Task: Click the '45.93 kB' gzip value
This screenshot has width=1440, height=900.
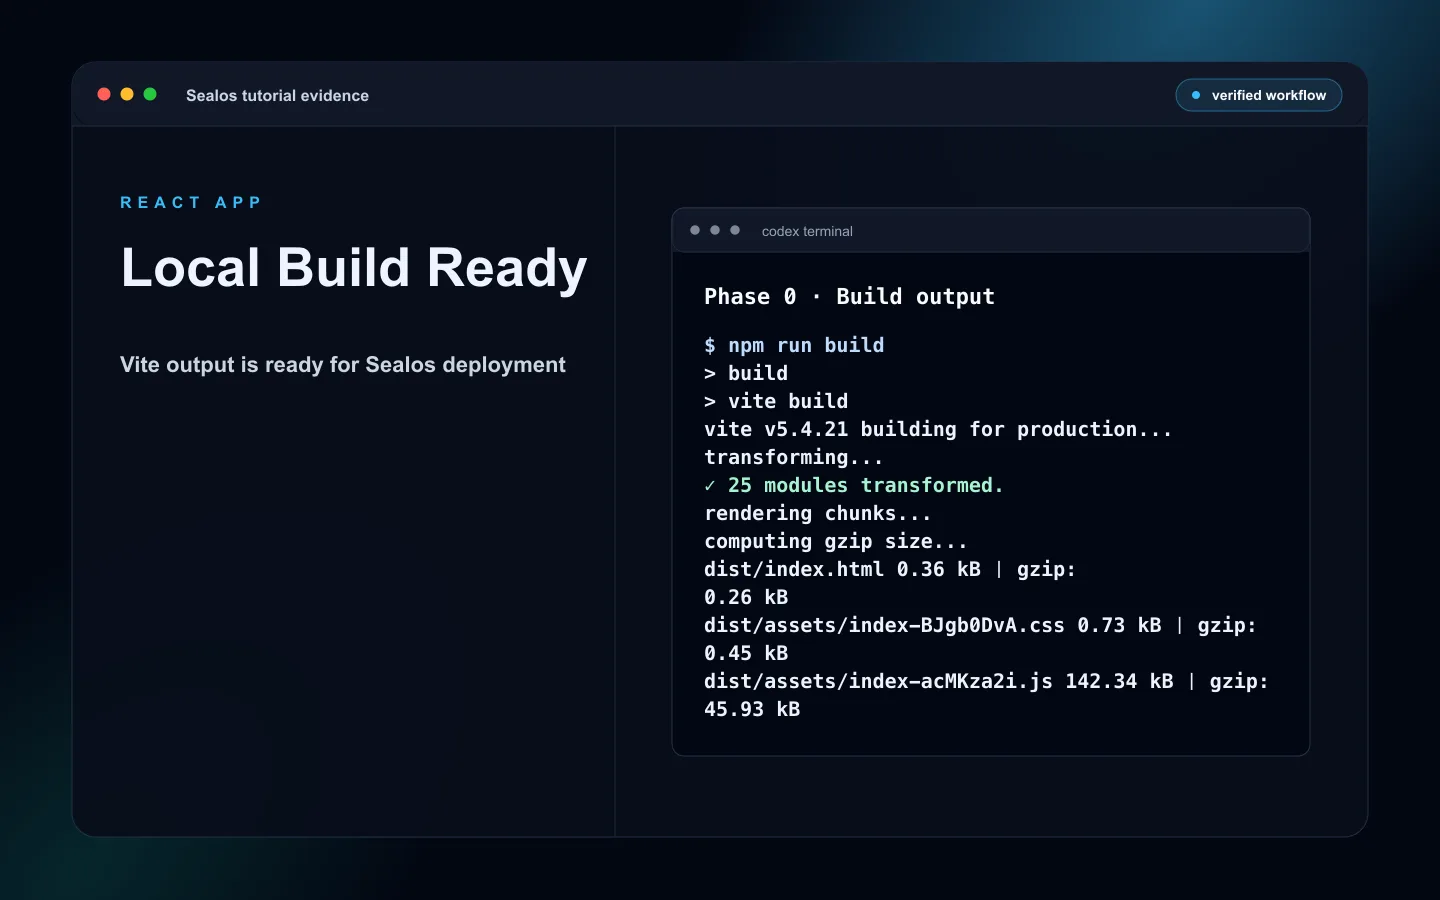Action: [752, 709]
